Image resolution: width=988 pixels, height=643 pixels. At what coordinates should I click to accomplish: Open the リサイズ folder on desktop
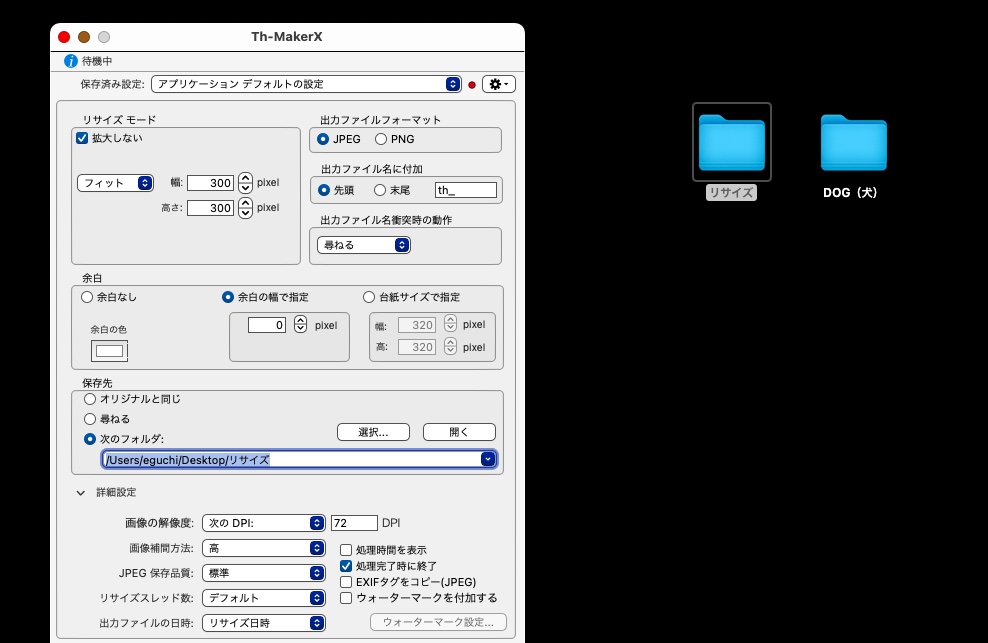pos(731,143)
